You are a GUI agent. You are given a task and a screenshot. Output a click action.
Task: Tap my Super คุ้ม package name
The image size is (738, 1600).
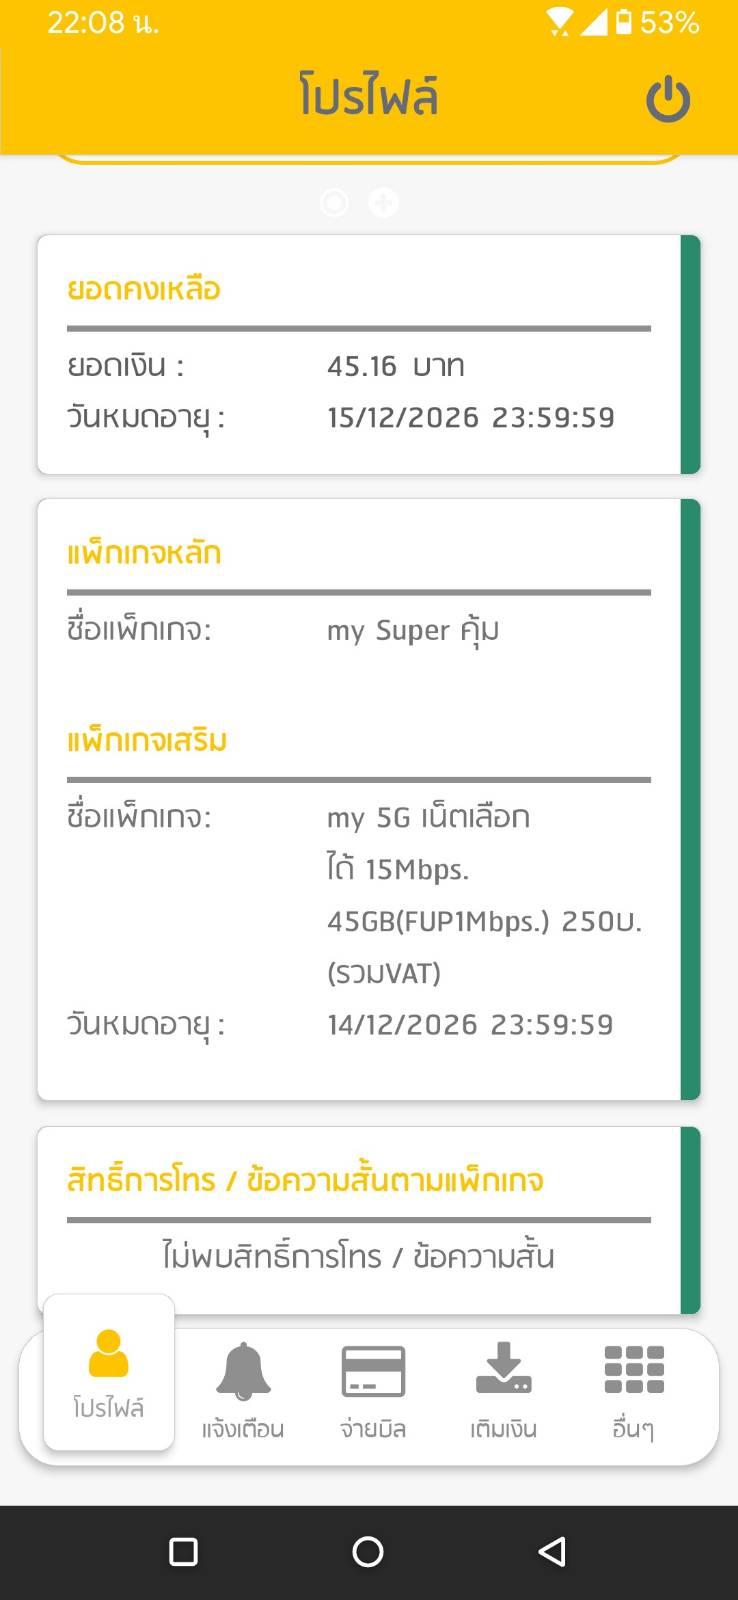click(412, 631)
